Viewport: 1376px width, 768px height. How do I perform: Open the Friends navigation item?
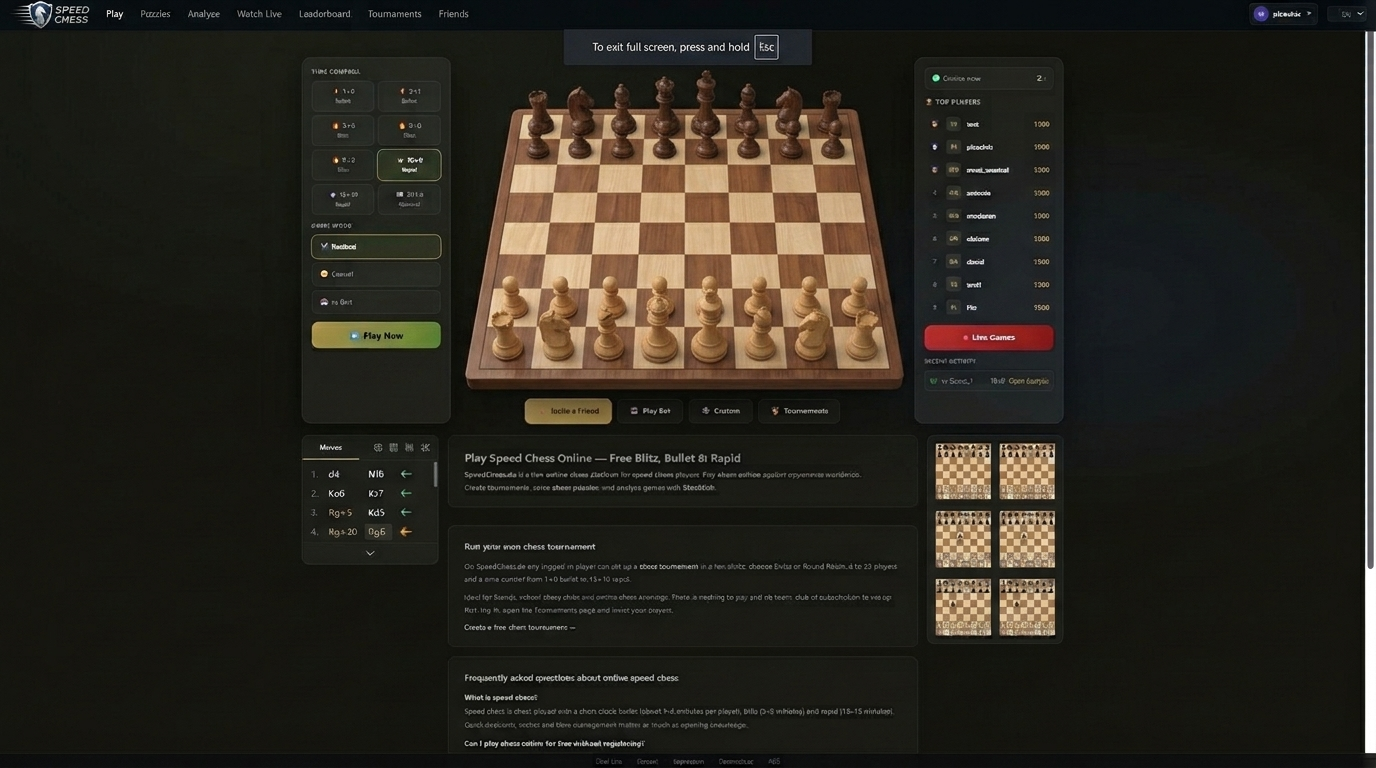453,14
